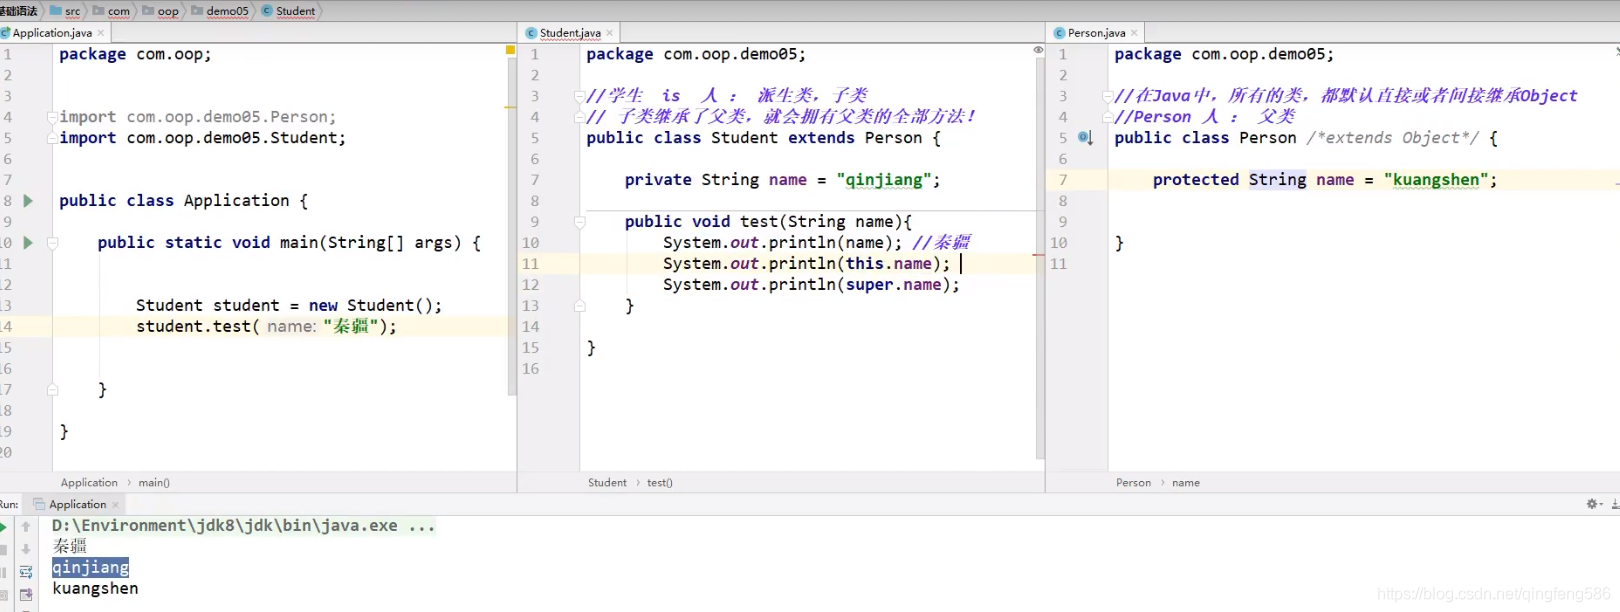
Task: Fold the test method in Student.java
Action: coord(579,222)
